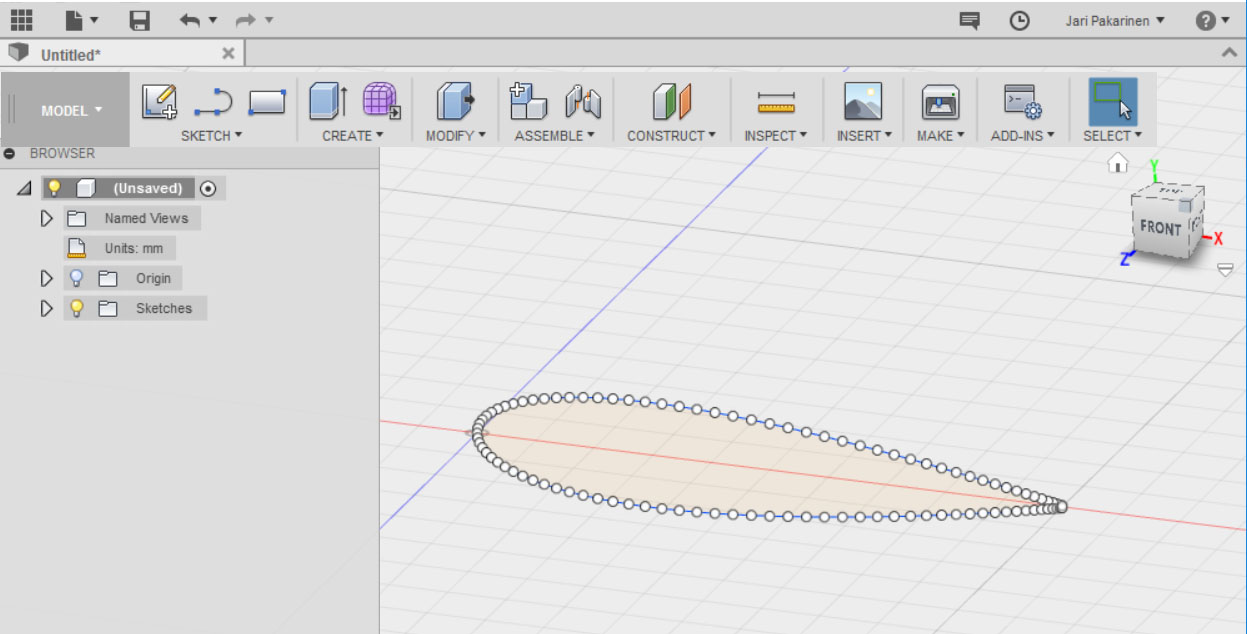This screenshot has height=634, width=1247.
Task: Select the Line sketch tool
Action: coord(212,101)
